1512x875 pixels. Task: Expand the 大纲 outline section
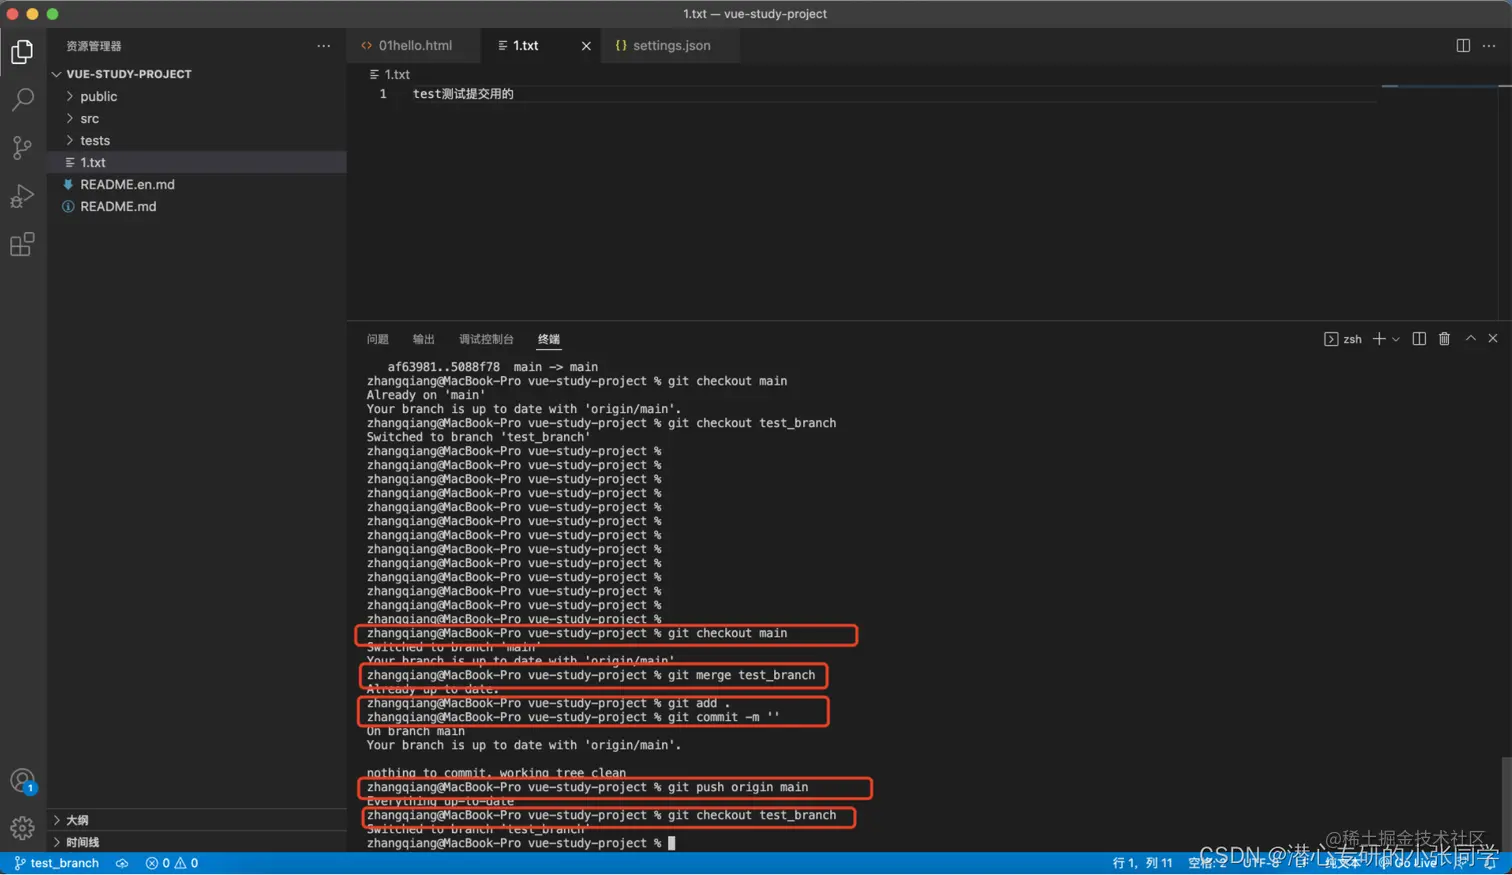76,820
